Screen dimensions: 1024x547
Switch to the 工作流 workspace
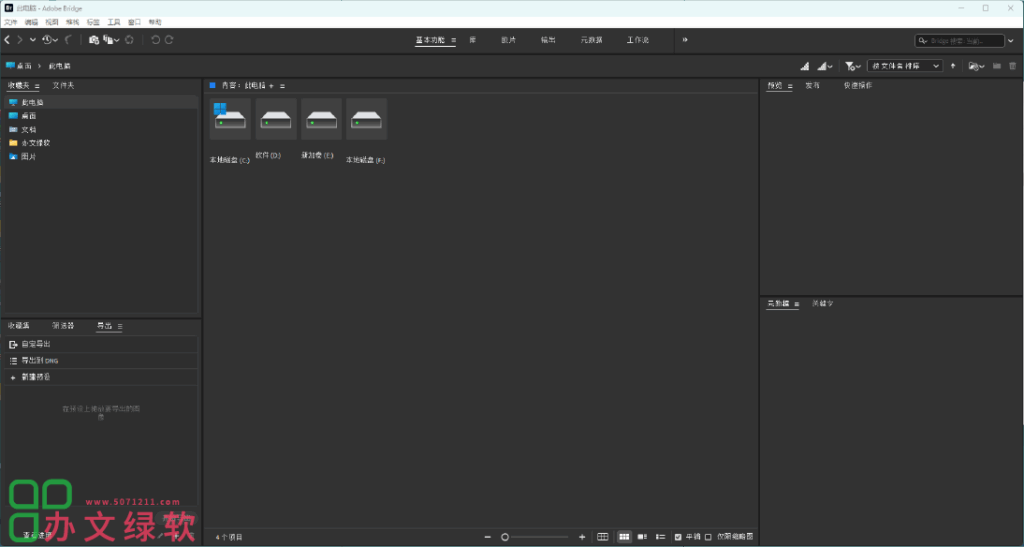638,40
